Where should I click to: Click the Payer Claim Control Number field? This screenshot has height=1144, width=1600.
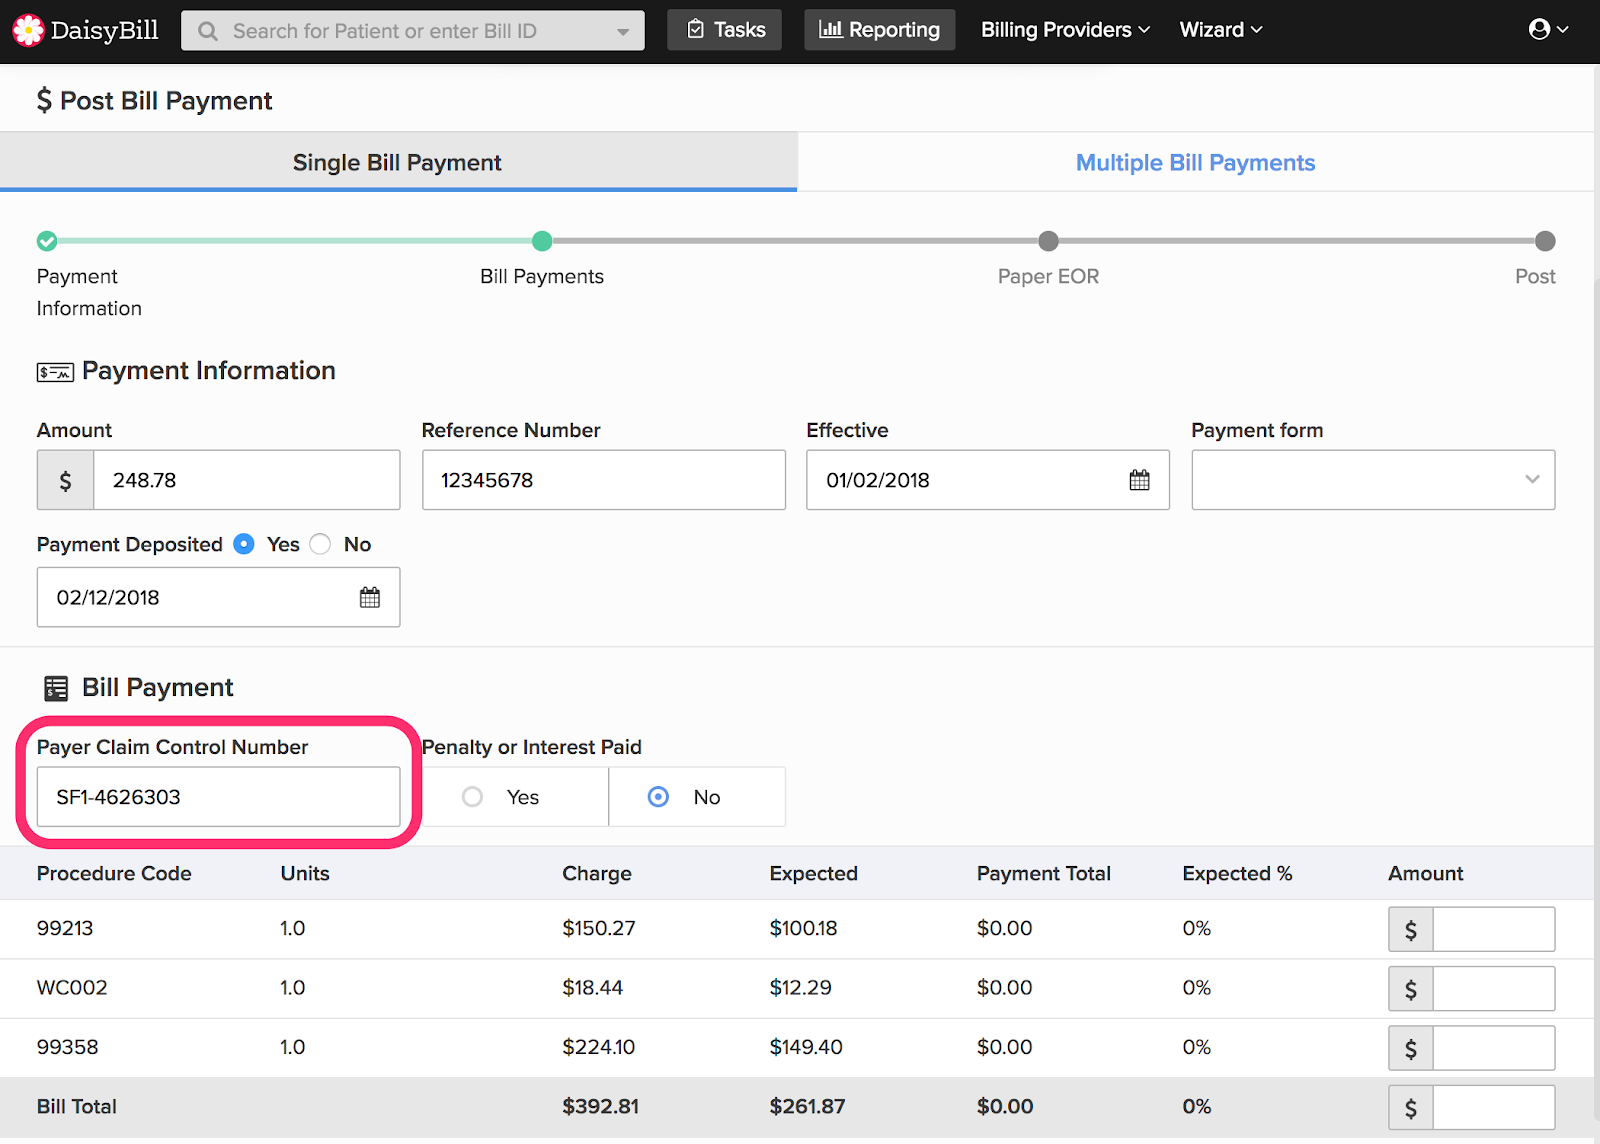click(x=218, y=797)
